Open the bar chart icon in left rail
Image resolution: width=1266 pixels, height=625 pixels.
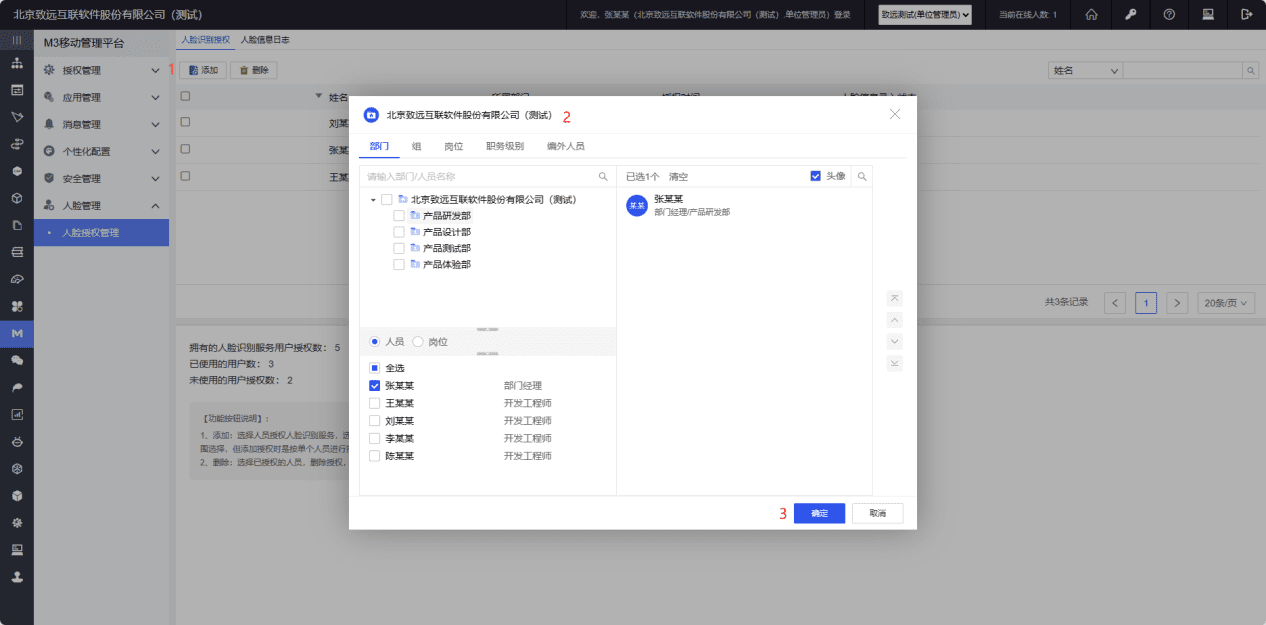[x=17, y=414]
